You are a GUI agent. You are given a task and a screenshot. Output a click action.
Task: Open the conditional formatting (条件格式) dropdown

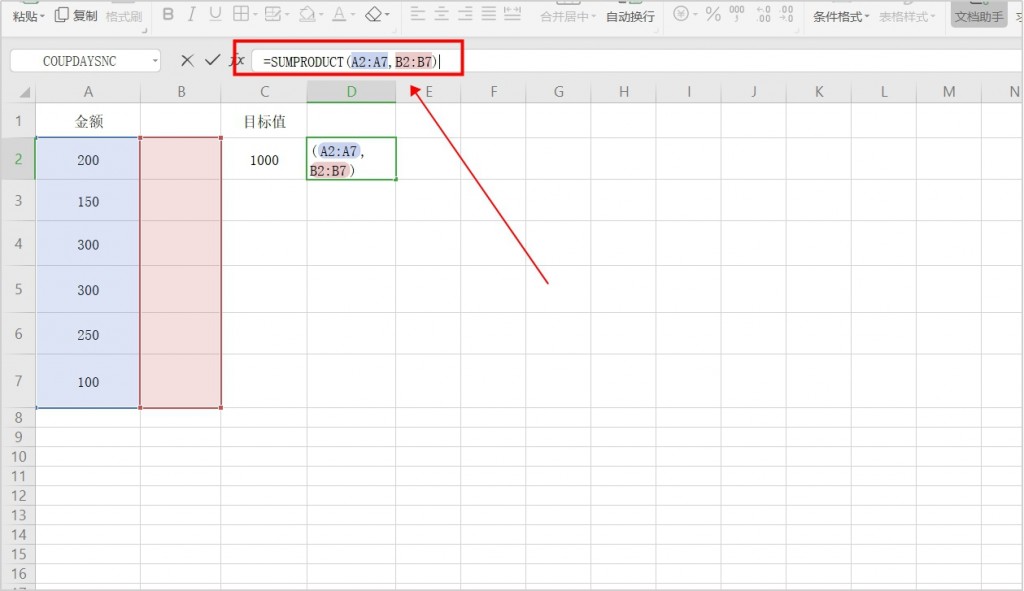click(841, 16)
